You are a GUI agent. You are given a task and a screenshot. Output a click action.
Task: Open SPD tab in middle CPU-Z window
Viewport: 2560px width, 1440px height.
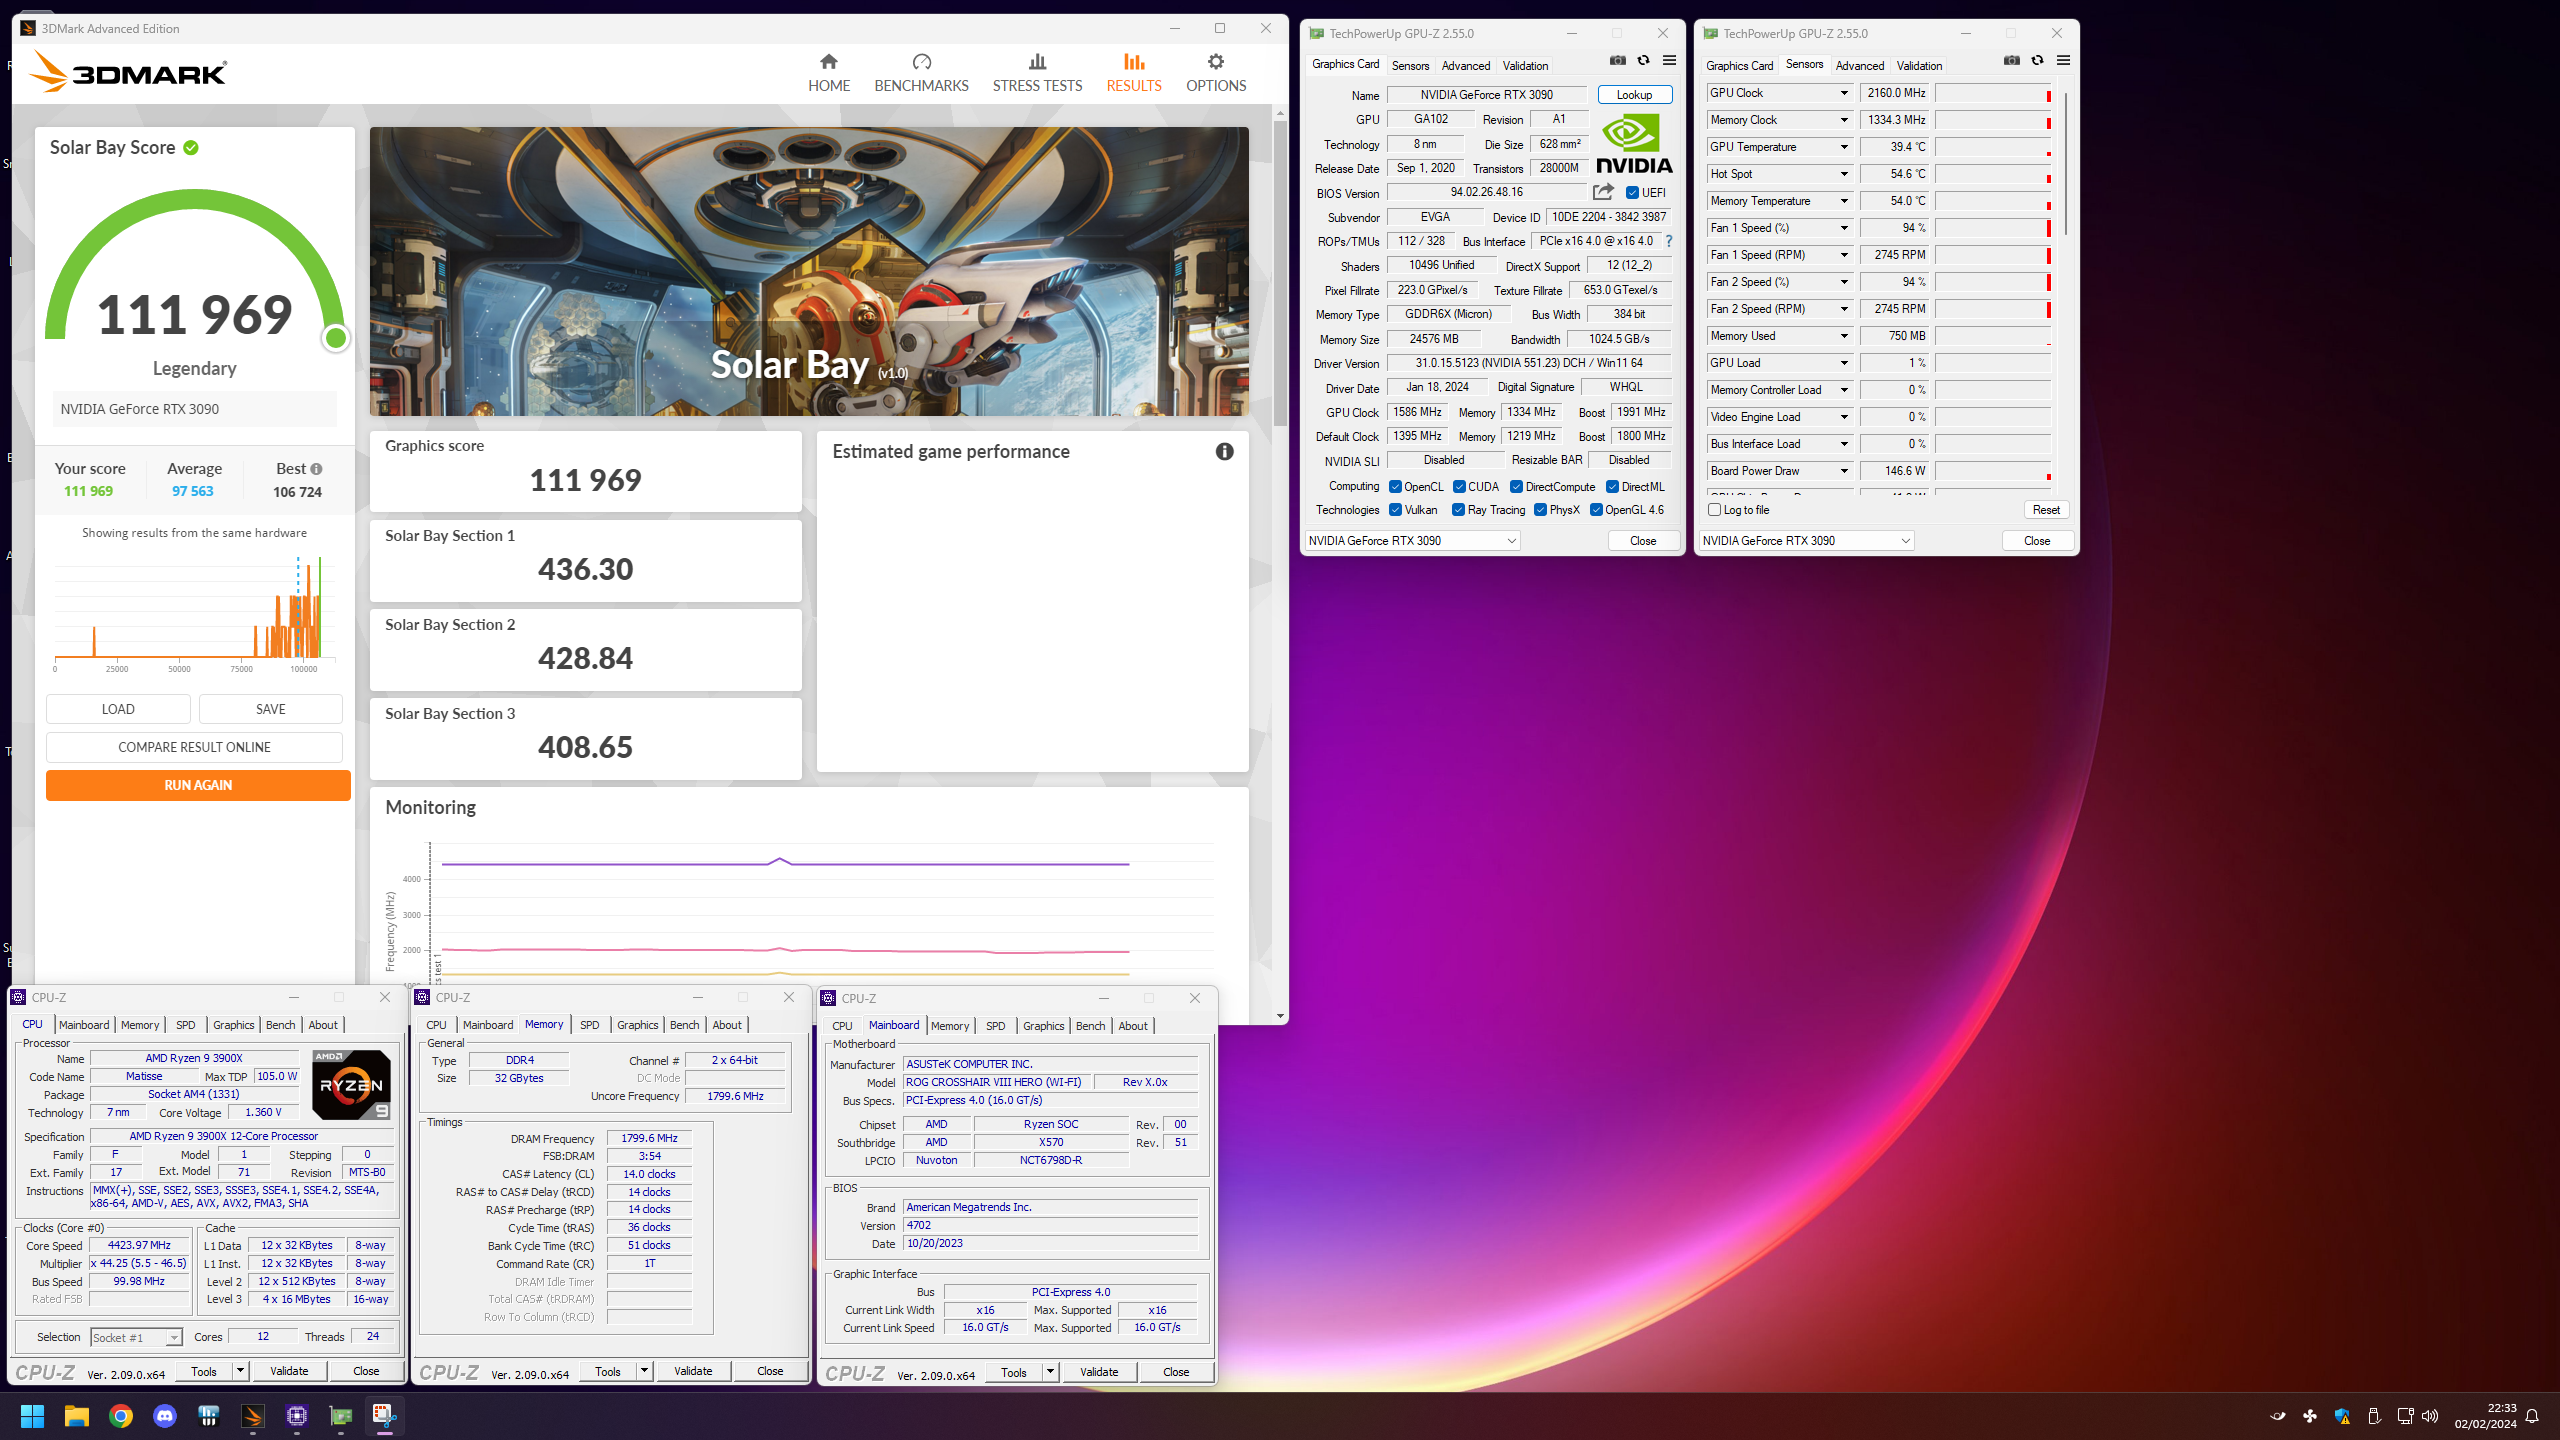coord(590,1025)
